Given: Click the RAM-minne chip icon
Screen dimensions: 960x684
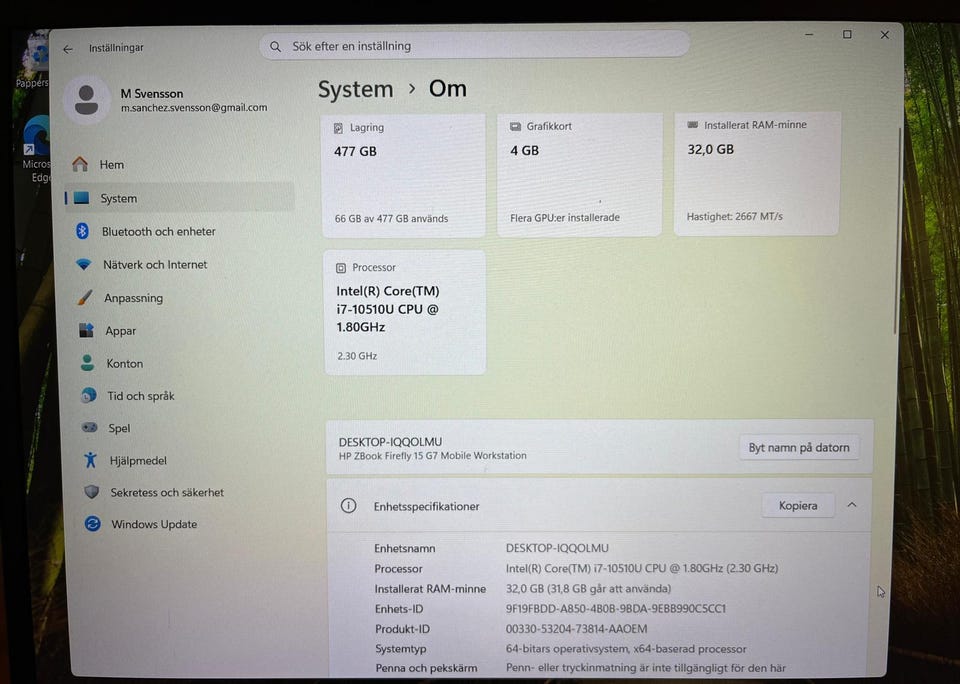Looking at the screenshot, I should tap(692, 125).
